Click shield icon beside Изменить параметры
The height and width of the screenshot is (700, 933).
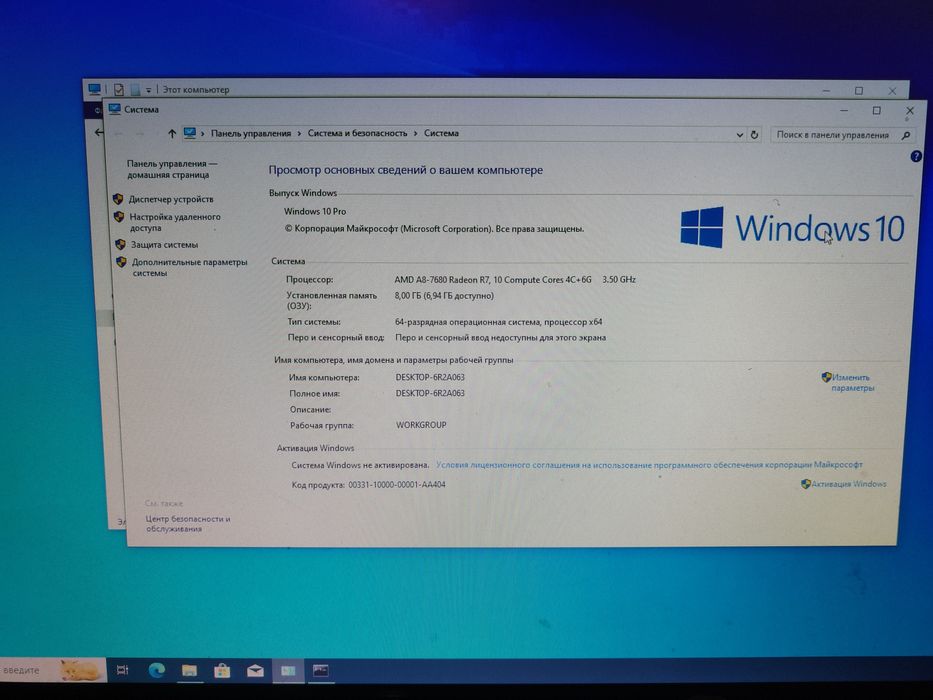click(826, 377)
